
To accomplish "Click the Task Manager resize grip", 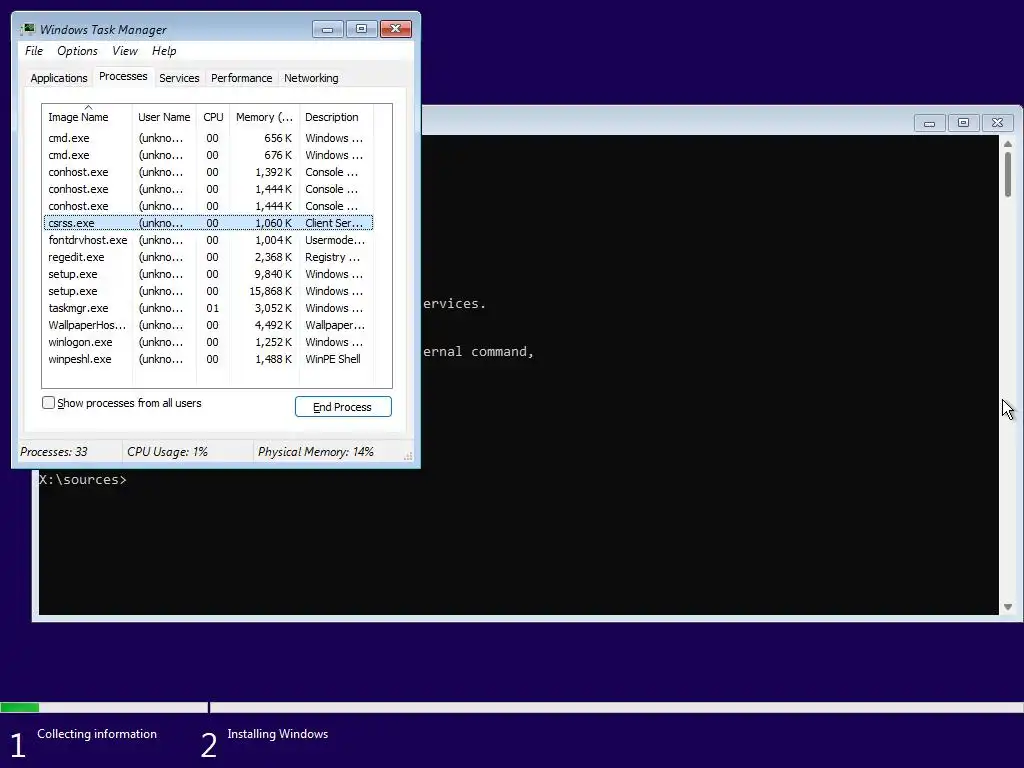I will point(408,456).
